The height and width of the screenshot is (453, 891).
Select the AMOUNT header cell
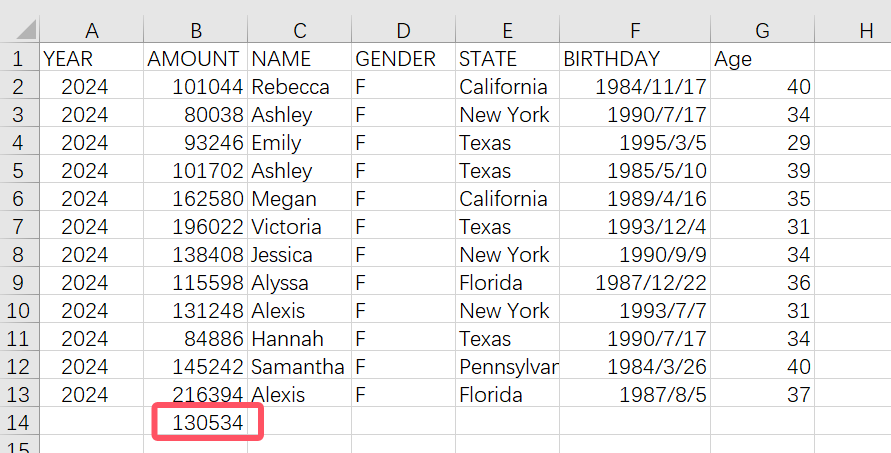(194, 59)
